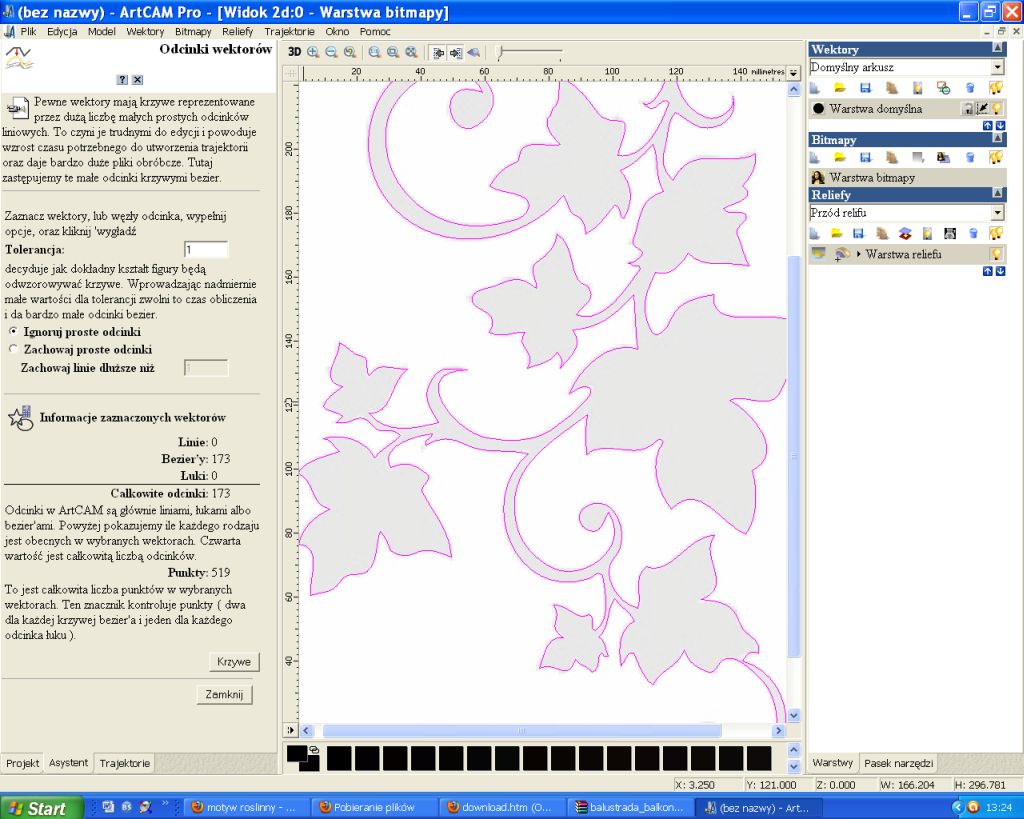Toggle visibility bulb of Warstwa reliefu

(x=997, y=254)
